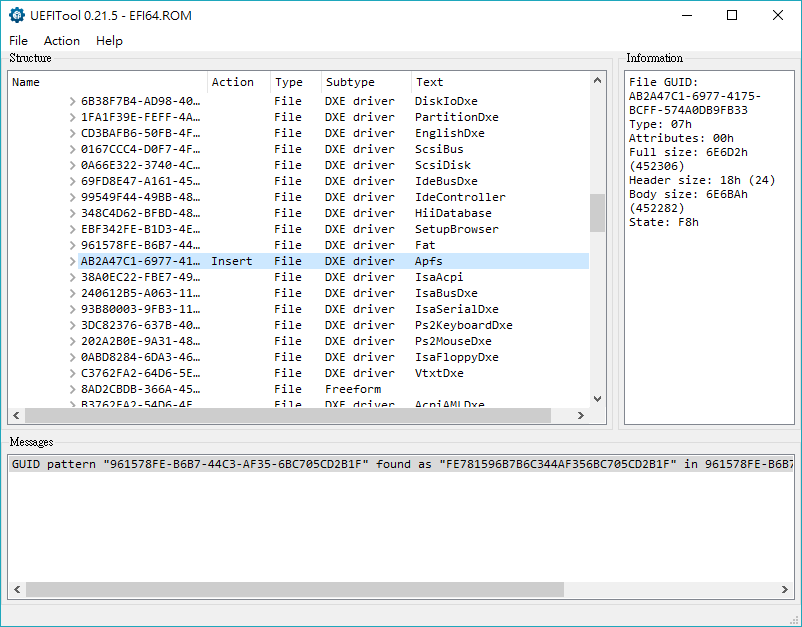Open the Action menu
The width and height of the screenshot is (802, 627).
[x=62, y=41]
